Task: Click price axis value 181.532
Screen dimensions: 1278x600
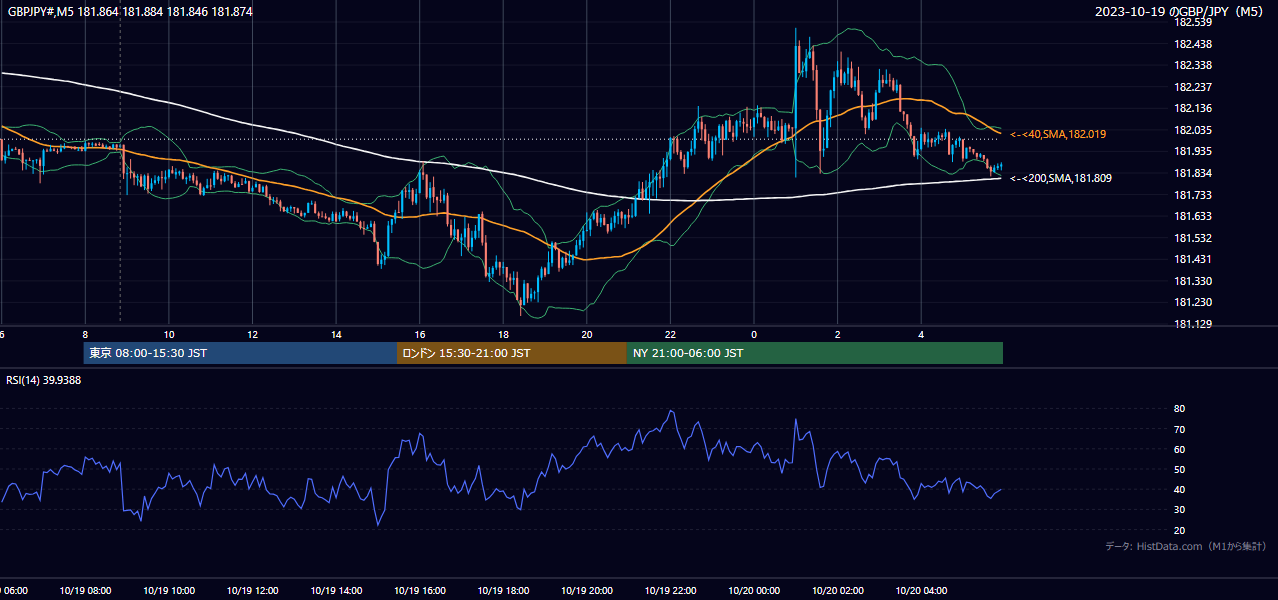Action: (x=1192, y=238)
